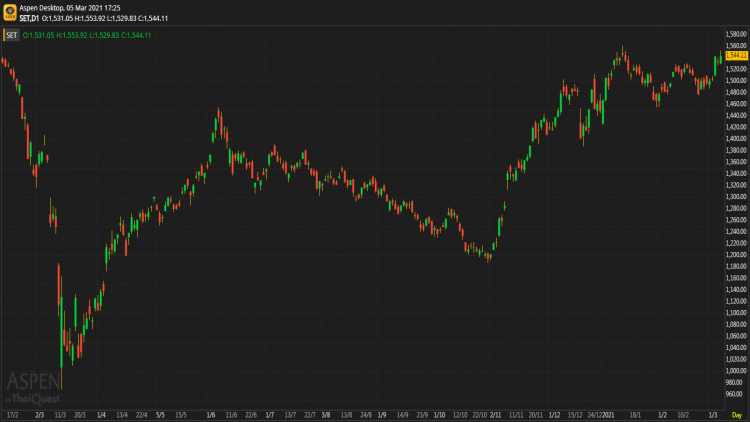Screen dimensions: 750x422
Task: Click the SET,D1 title text
Action: pos(29,18)
